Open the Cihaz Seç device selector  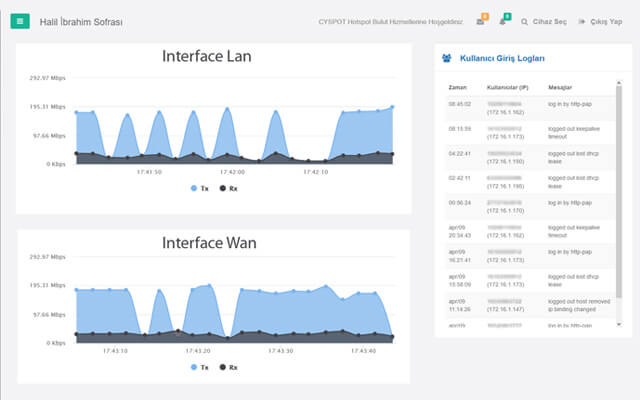click(x=549, y=21)
